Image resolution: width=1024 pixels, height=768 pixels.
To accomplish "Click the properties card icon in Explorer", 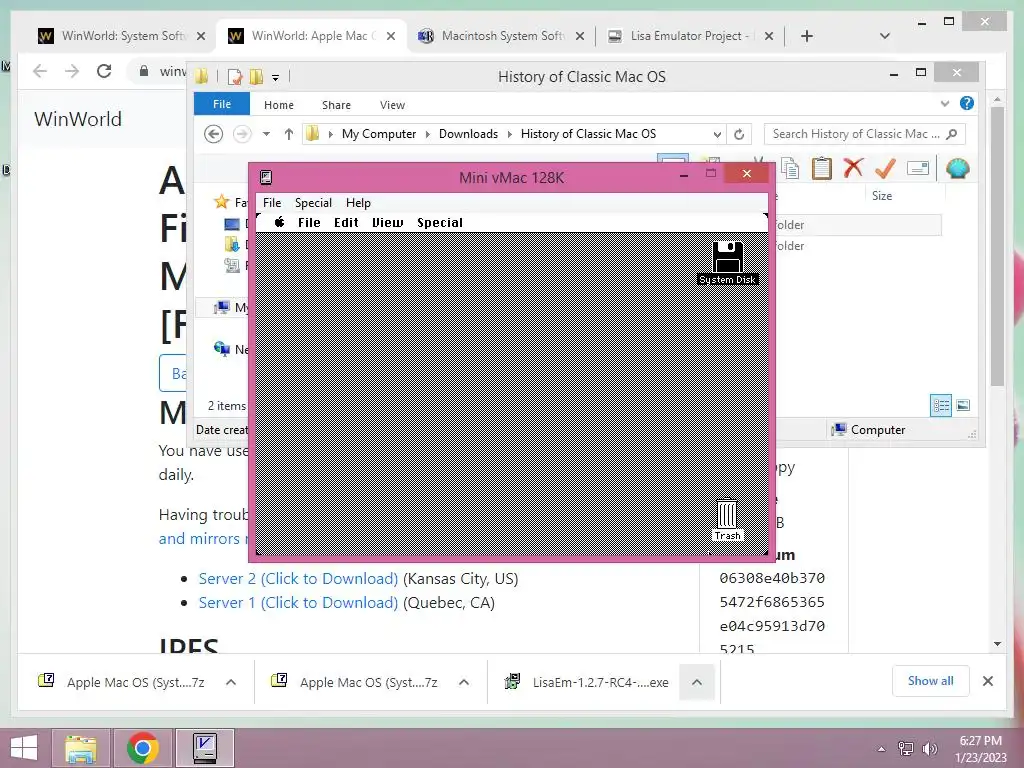I will (x=918, y=168).
